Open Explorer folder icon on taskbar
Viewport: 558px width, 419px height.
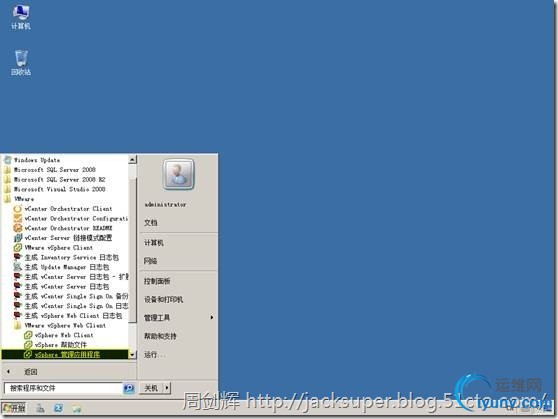[77, 408]
